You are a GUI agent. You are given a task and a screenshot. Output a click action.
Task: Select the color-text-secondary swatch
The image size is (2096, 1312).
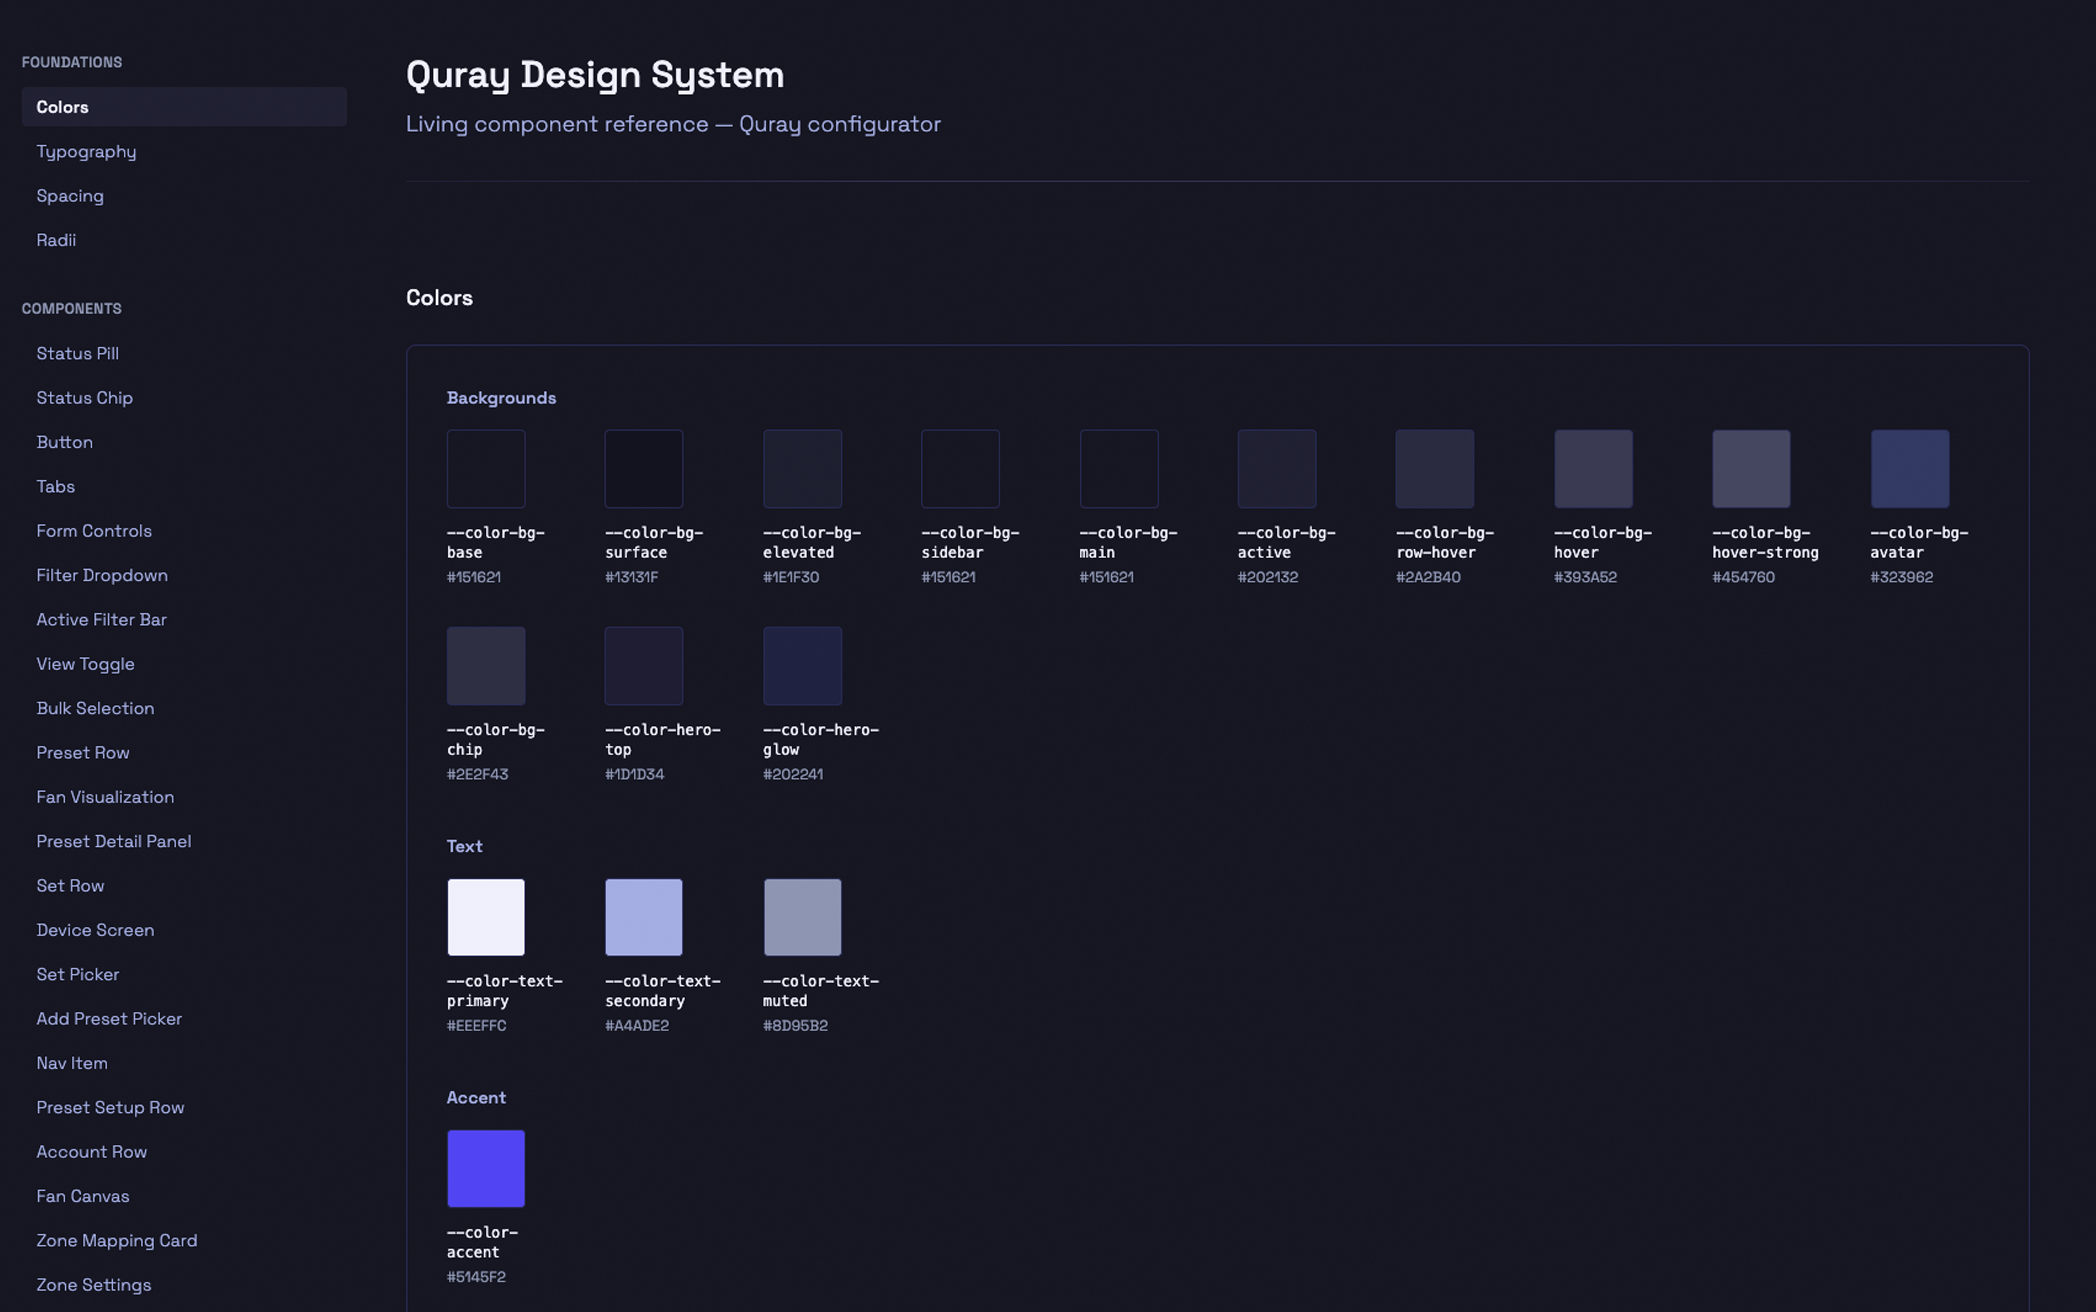(644, 917)
